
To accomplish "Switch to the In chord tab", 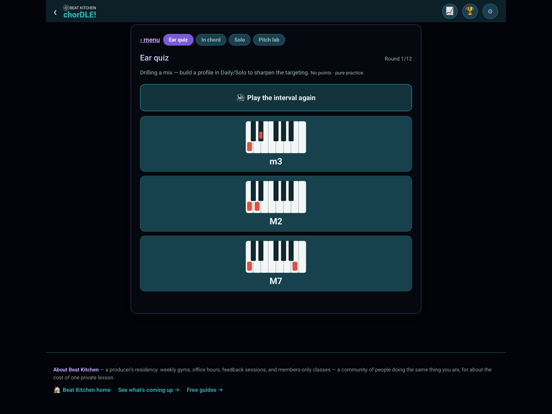I will (211, 40).
